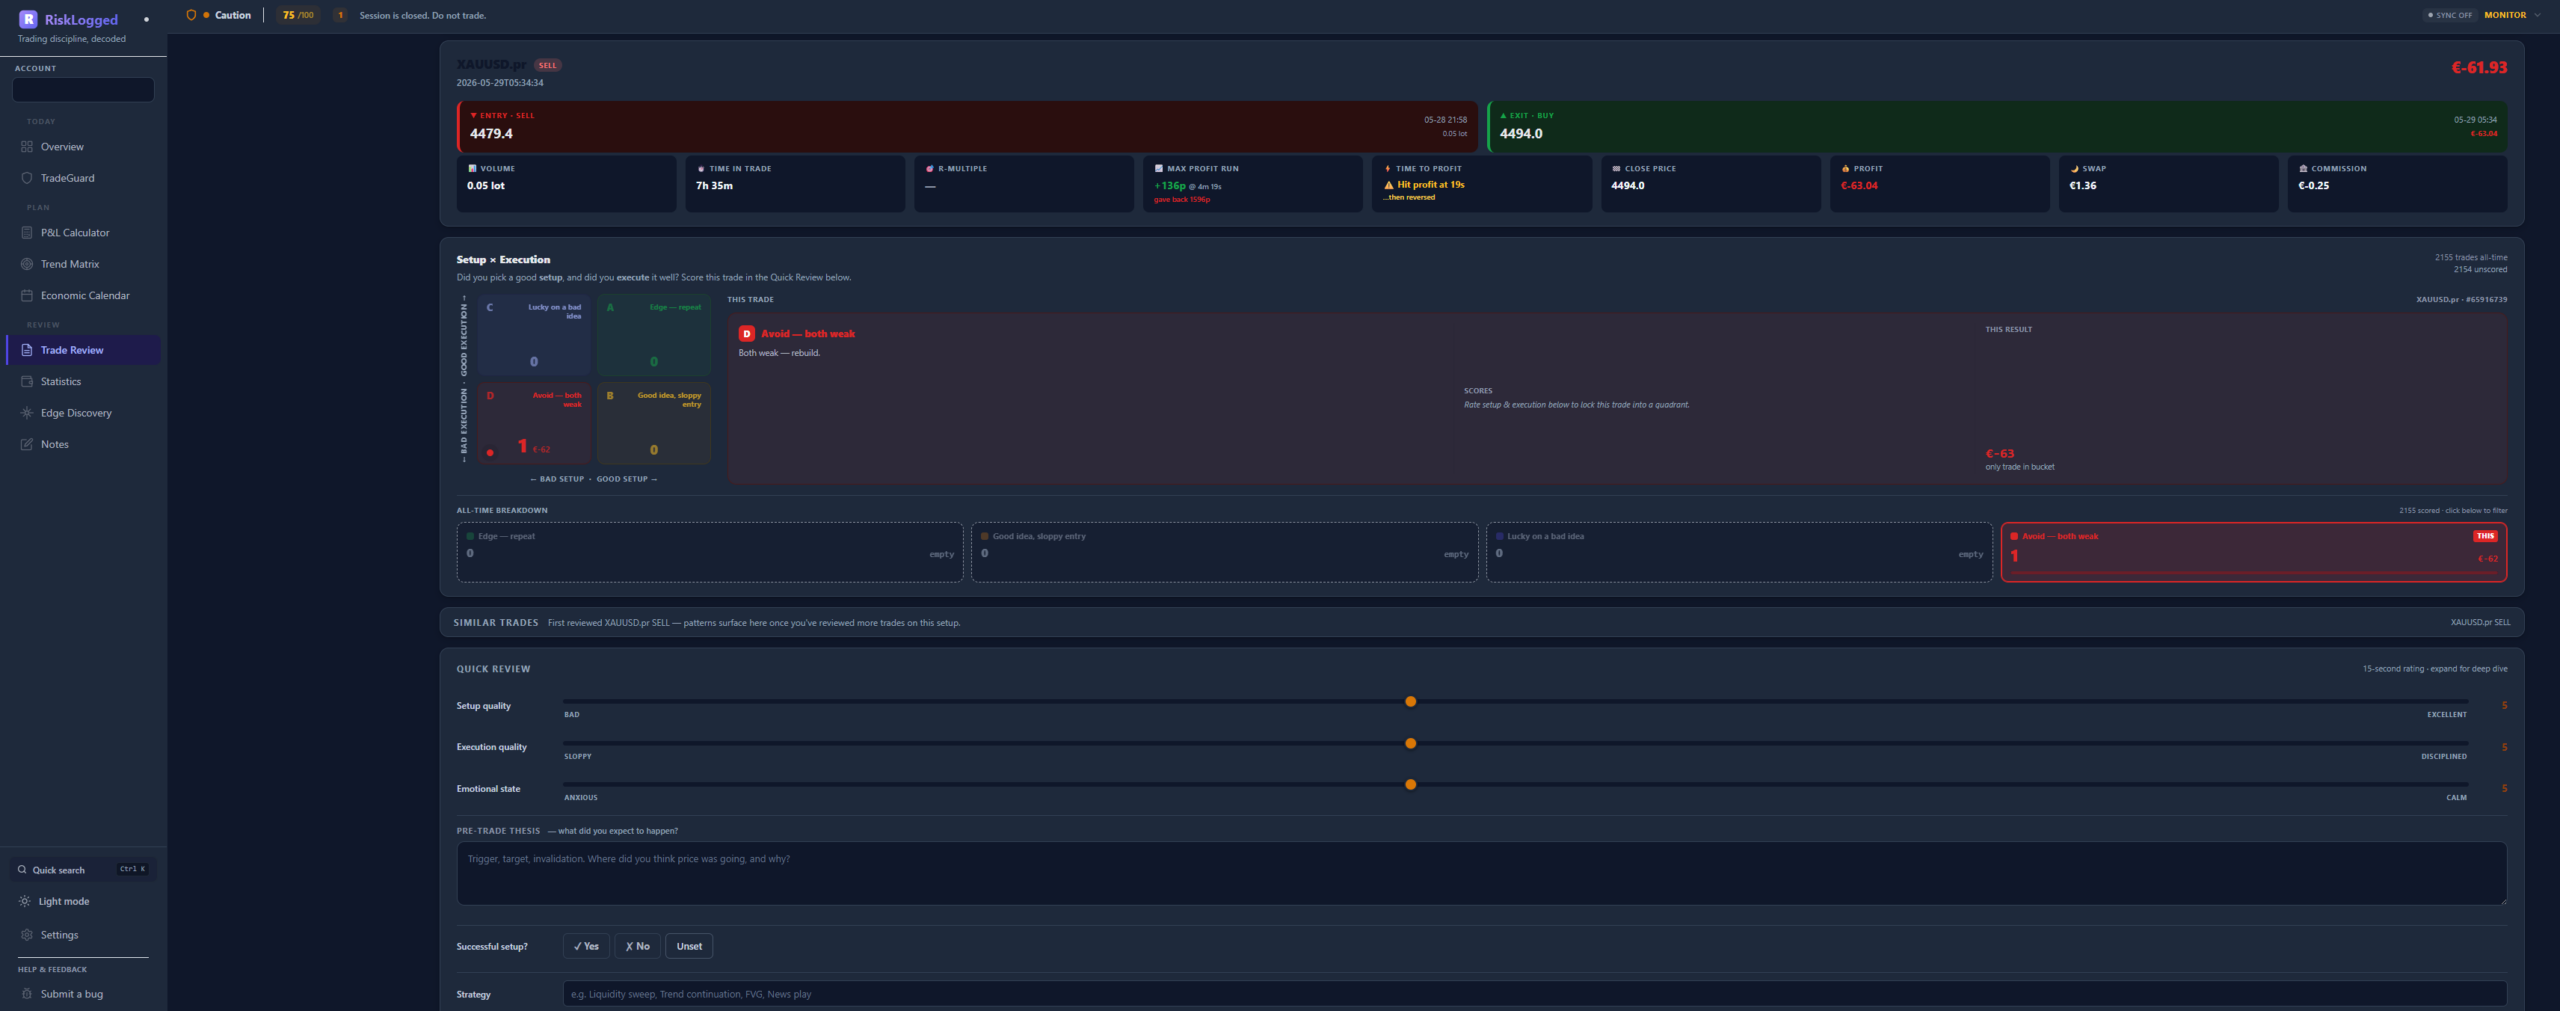2560x1011 pixels.
Task: Adjust the Emotional state slider handle
Action: click(1411, 785)
